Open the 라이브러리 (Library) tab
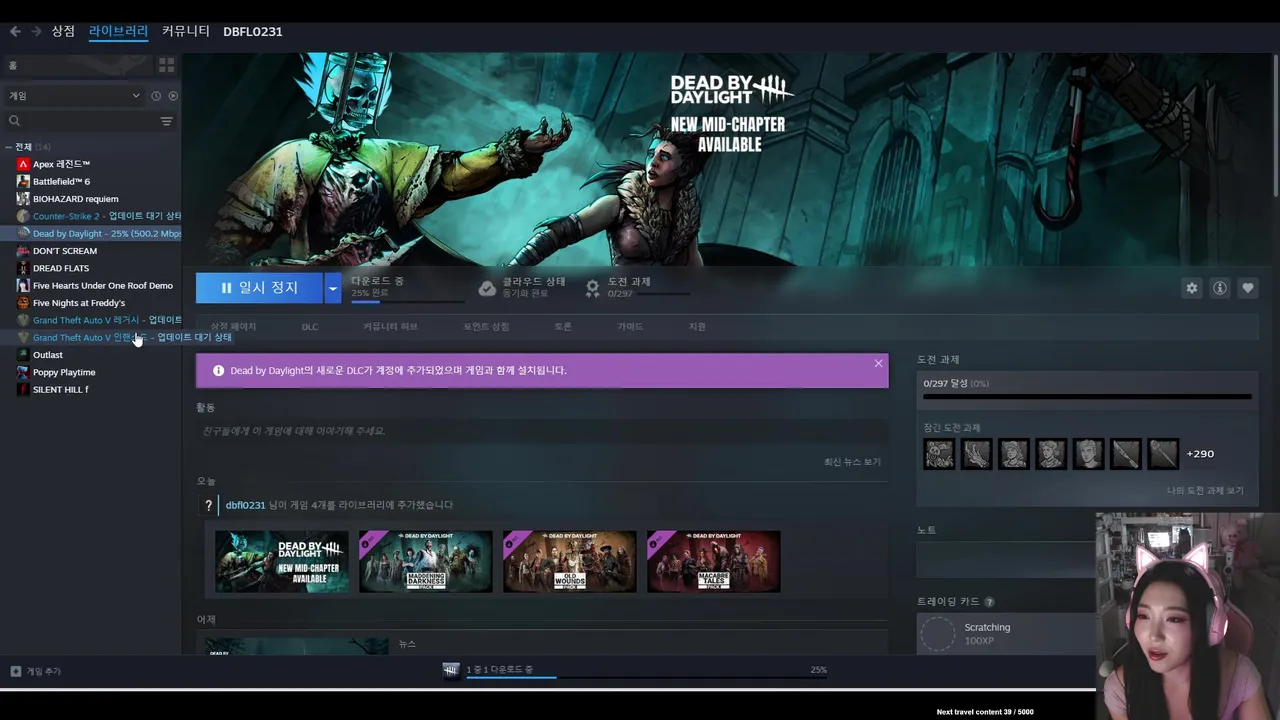 (118, 31)
